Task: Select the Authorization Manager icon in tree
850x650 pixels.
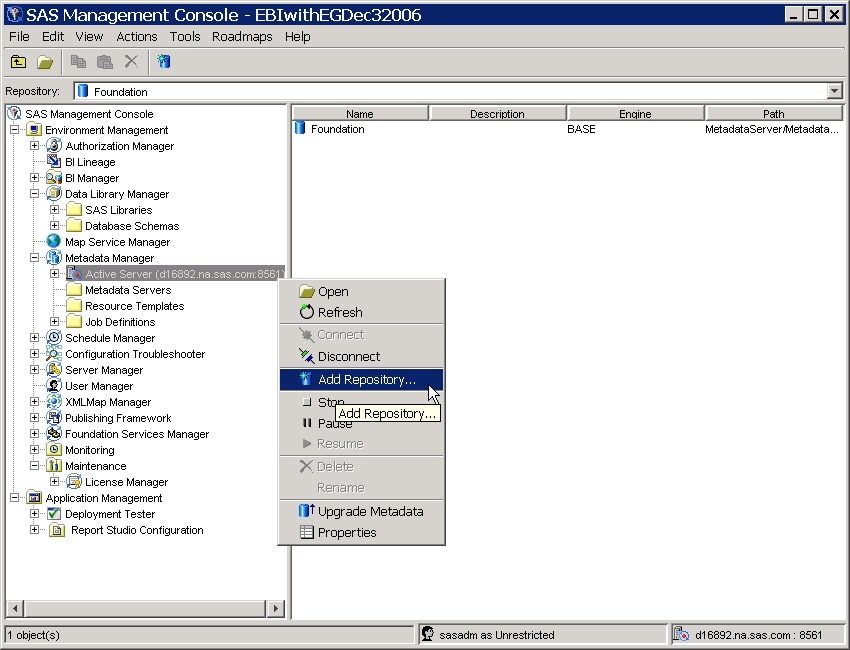Action: pyautogui.click(x=54, y=146)
